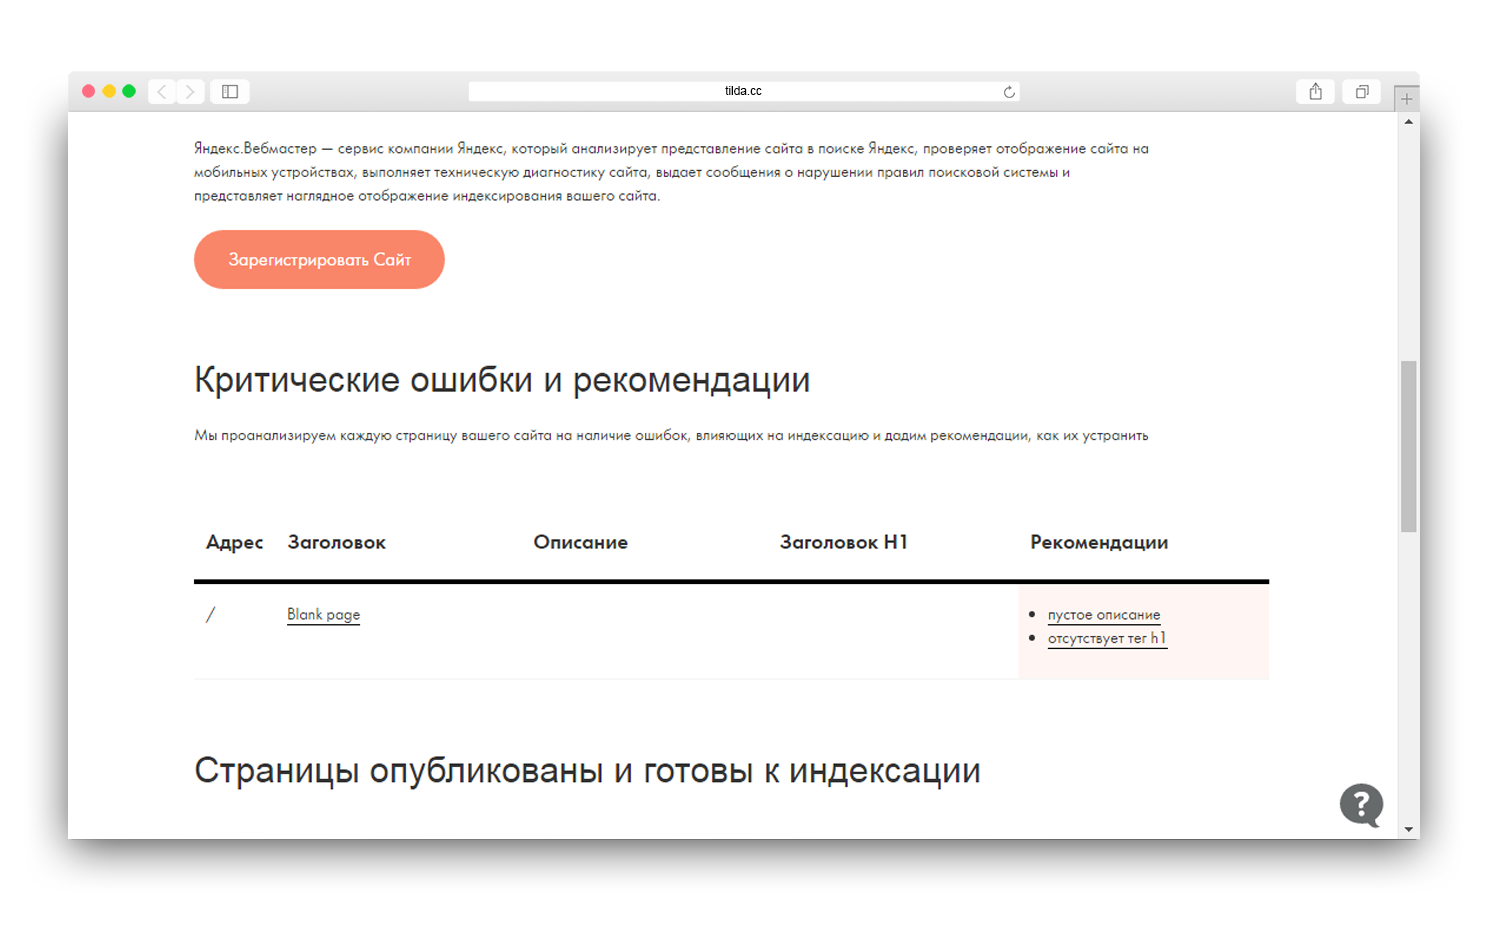Open the Share icon in toolbar
The height and width of the screenshot is (939, 1500).
tap(1316, 91)
